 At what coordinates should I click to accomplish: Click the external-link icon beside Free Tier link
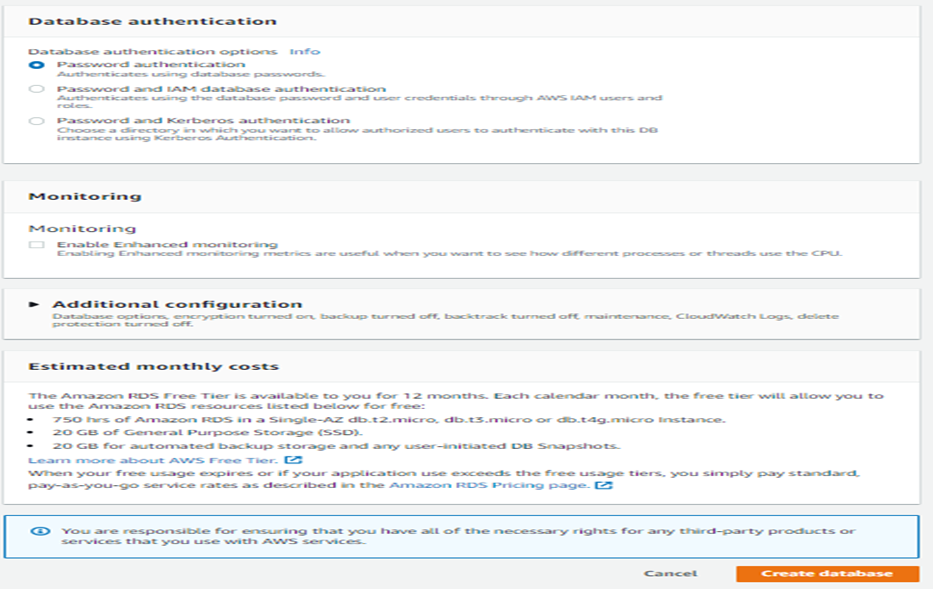pos(293,458)
